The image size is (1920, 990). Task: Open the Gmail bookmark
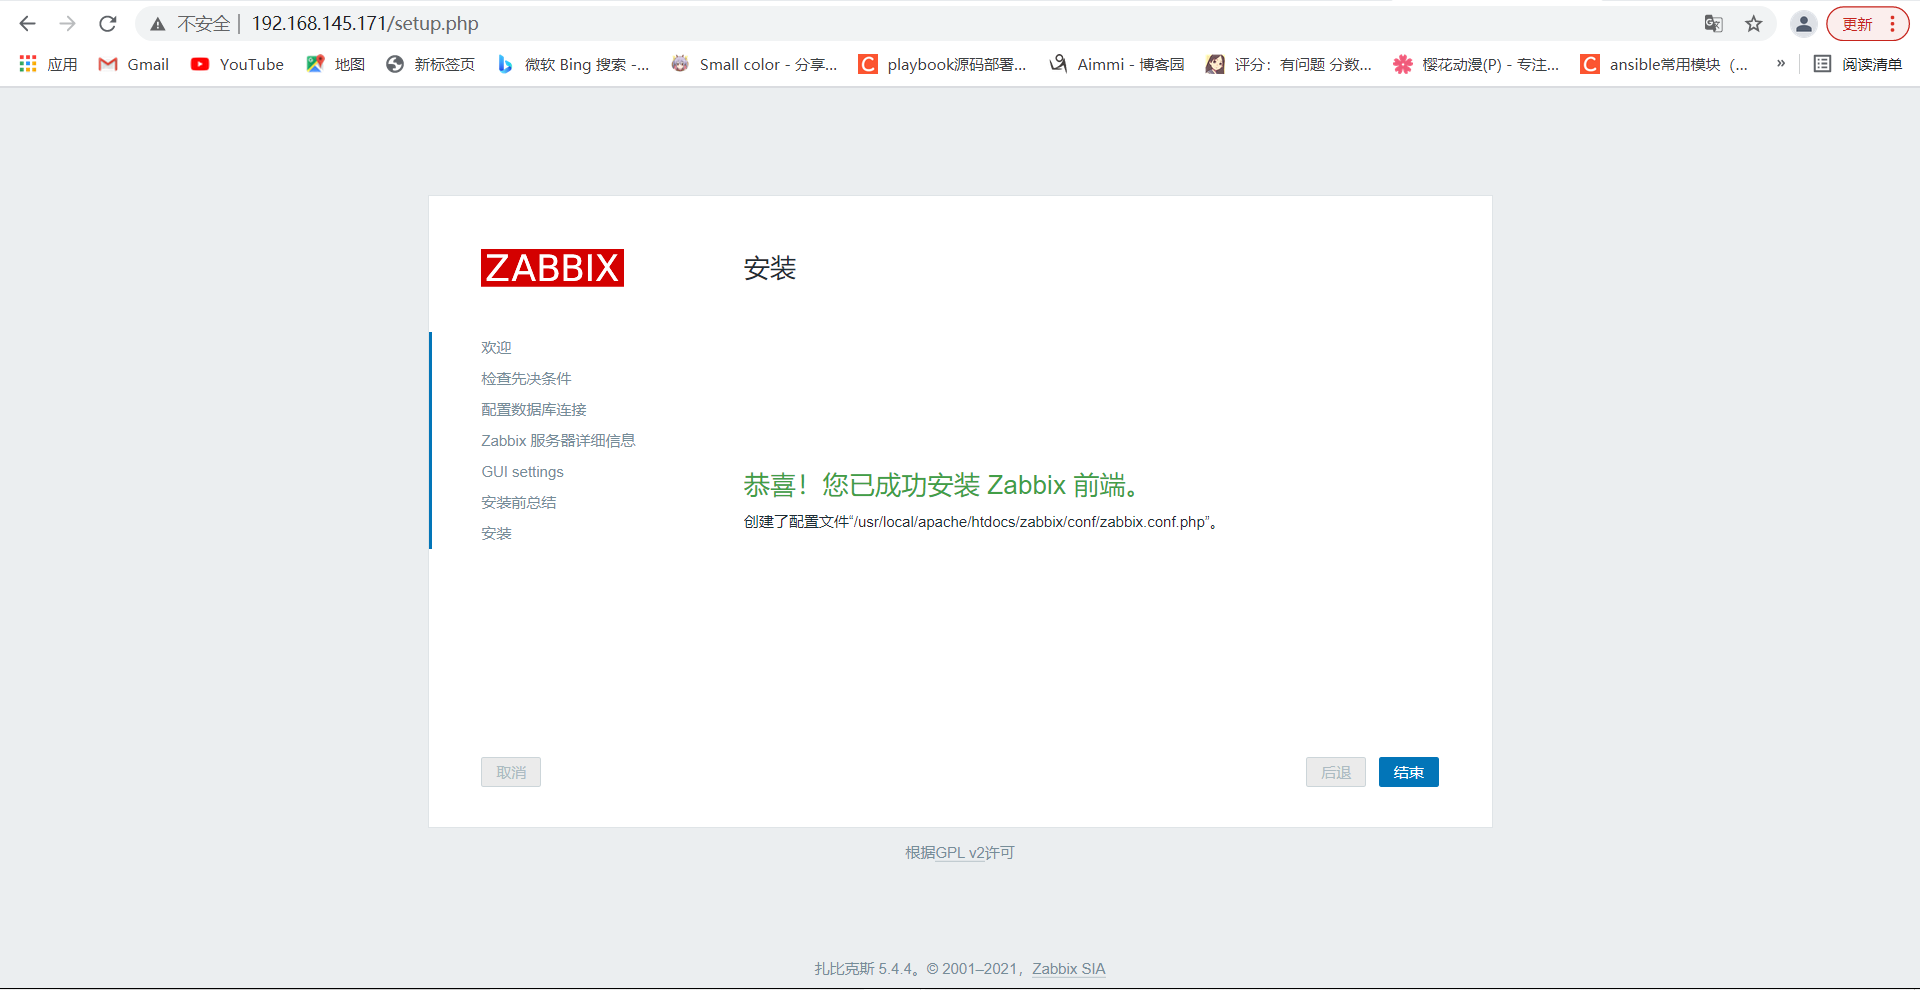pos(134,64)
